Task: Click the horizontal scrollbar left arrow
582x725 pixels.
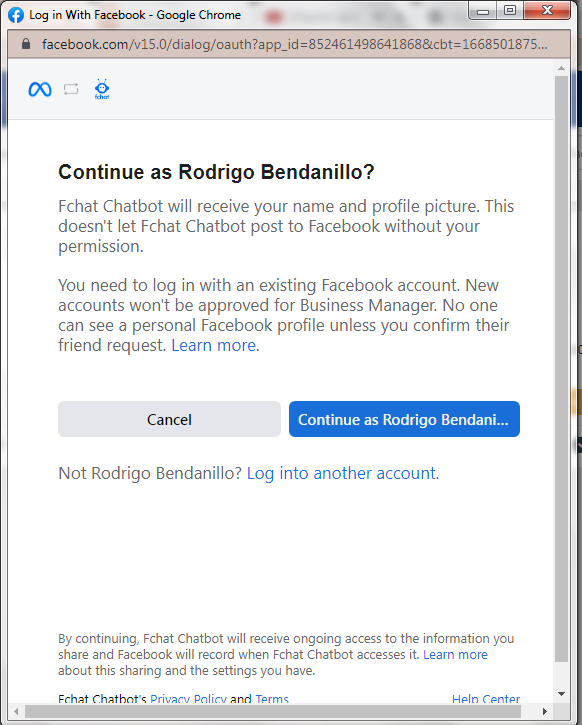Action: pyautogui.click(x=17, y=711)
